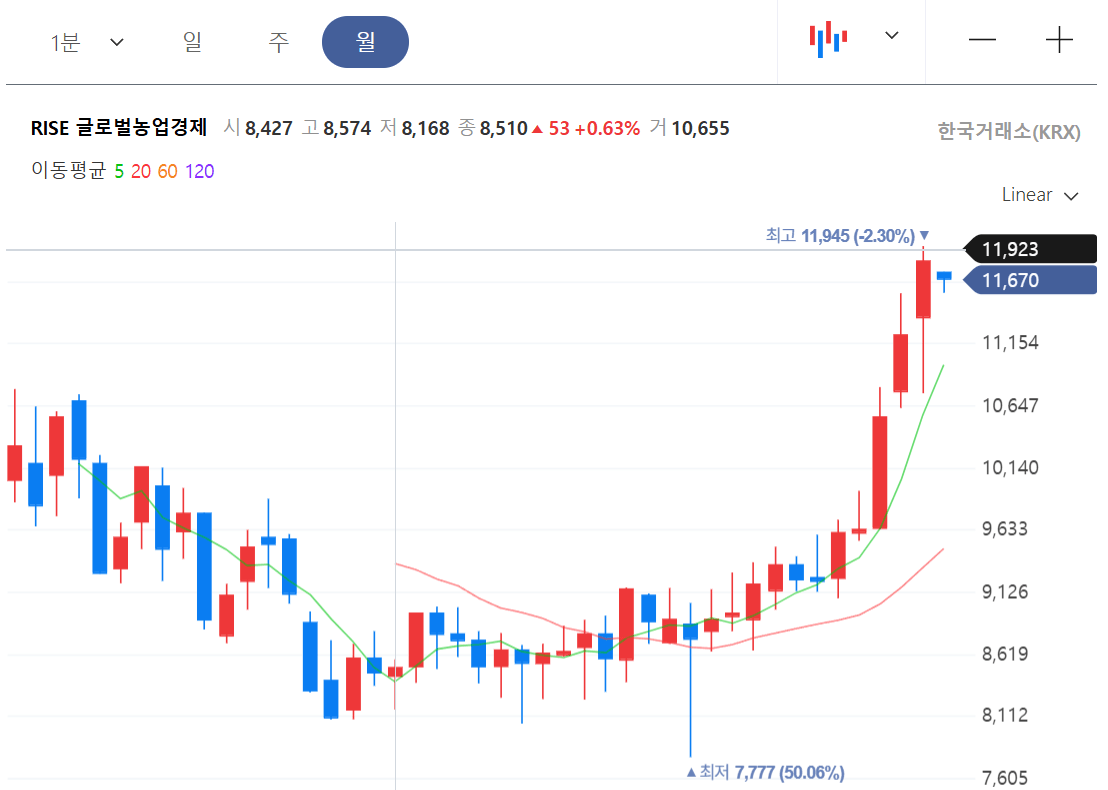
Task: Click the 최저 low marker arrow
Action: [x=690, y=771]
